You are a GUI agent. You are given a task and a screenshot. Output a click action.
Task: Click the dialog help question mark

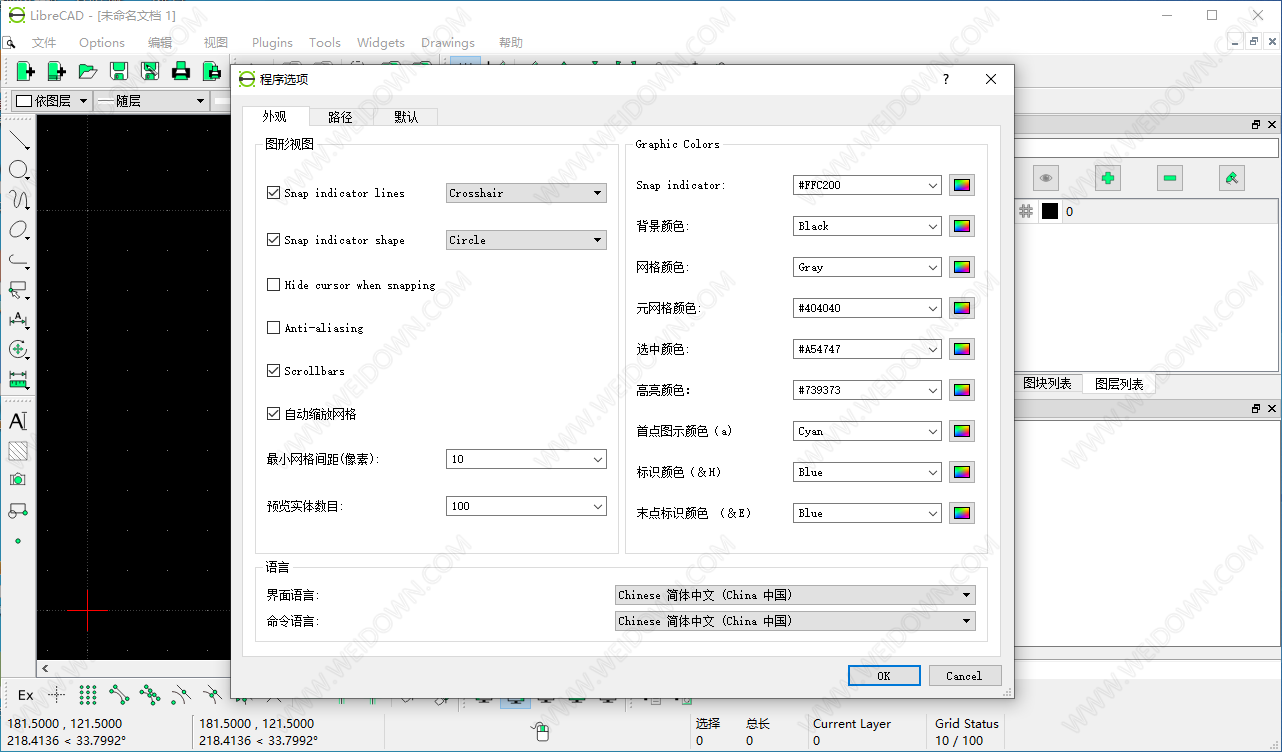[946, 79]
